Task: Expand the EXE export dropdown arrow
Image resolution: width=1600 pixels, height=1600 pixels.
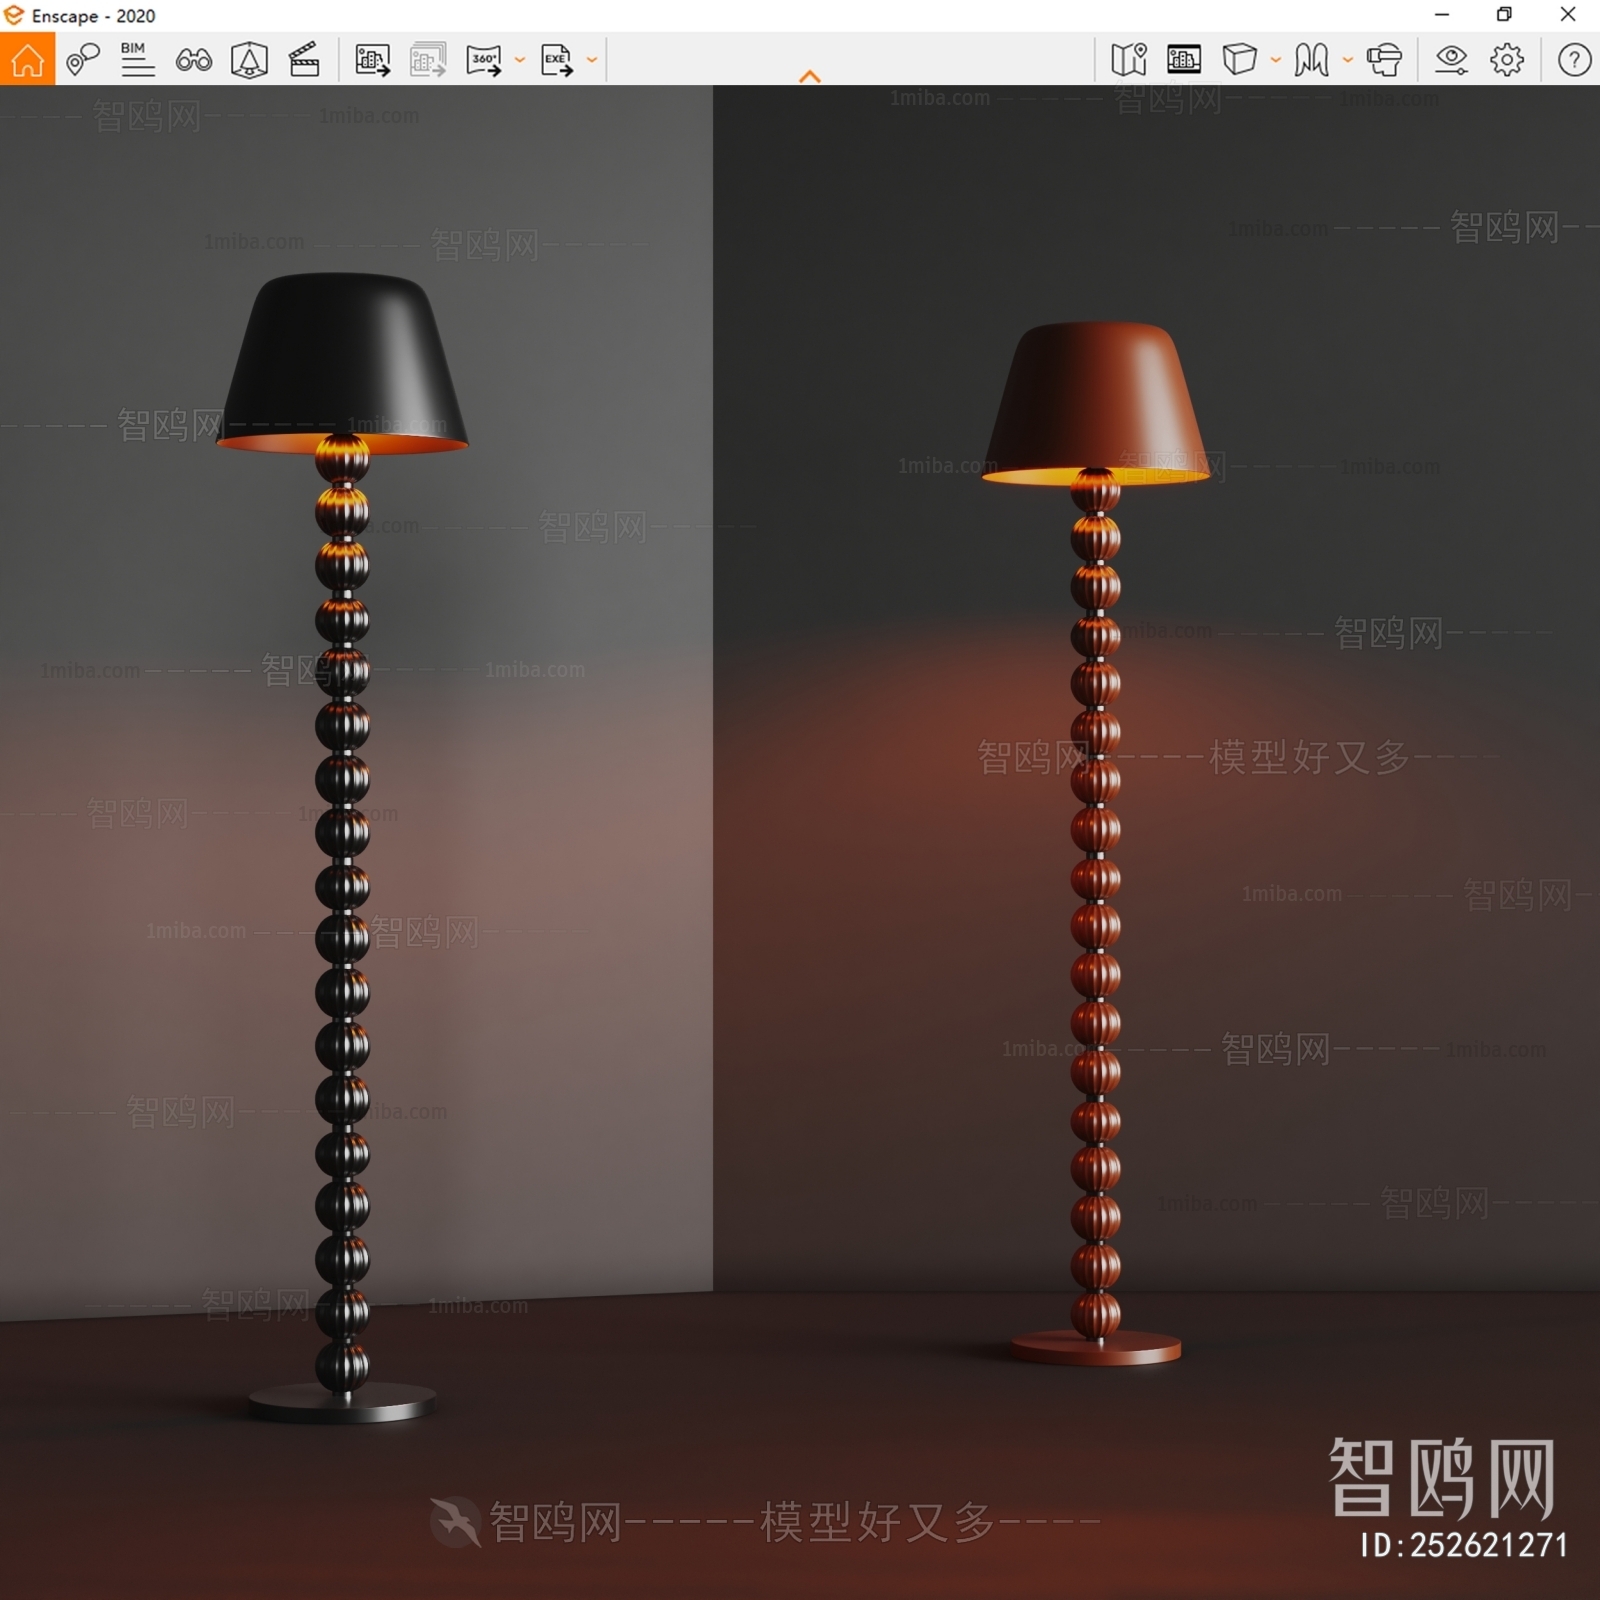Action: coord(592,60)
